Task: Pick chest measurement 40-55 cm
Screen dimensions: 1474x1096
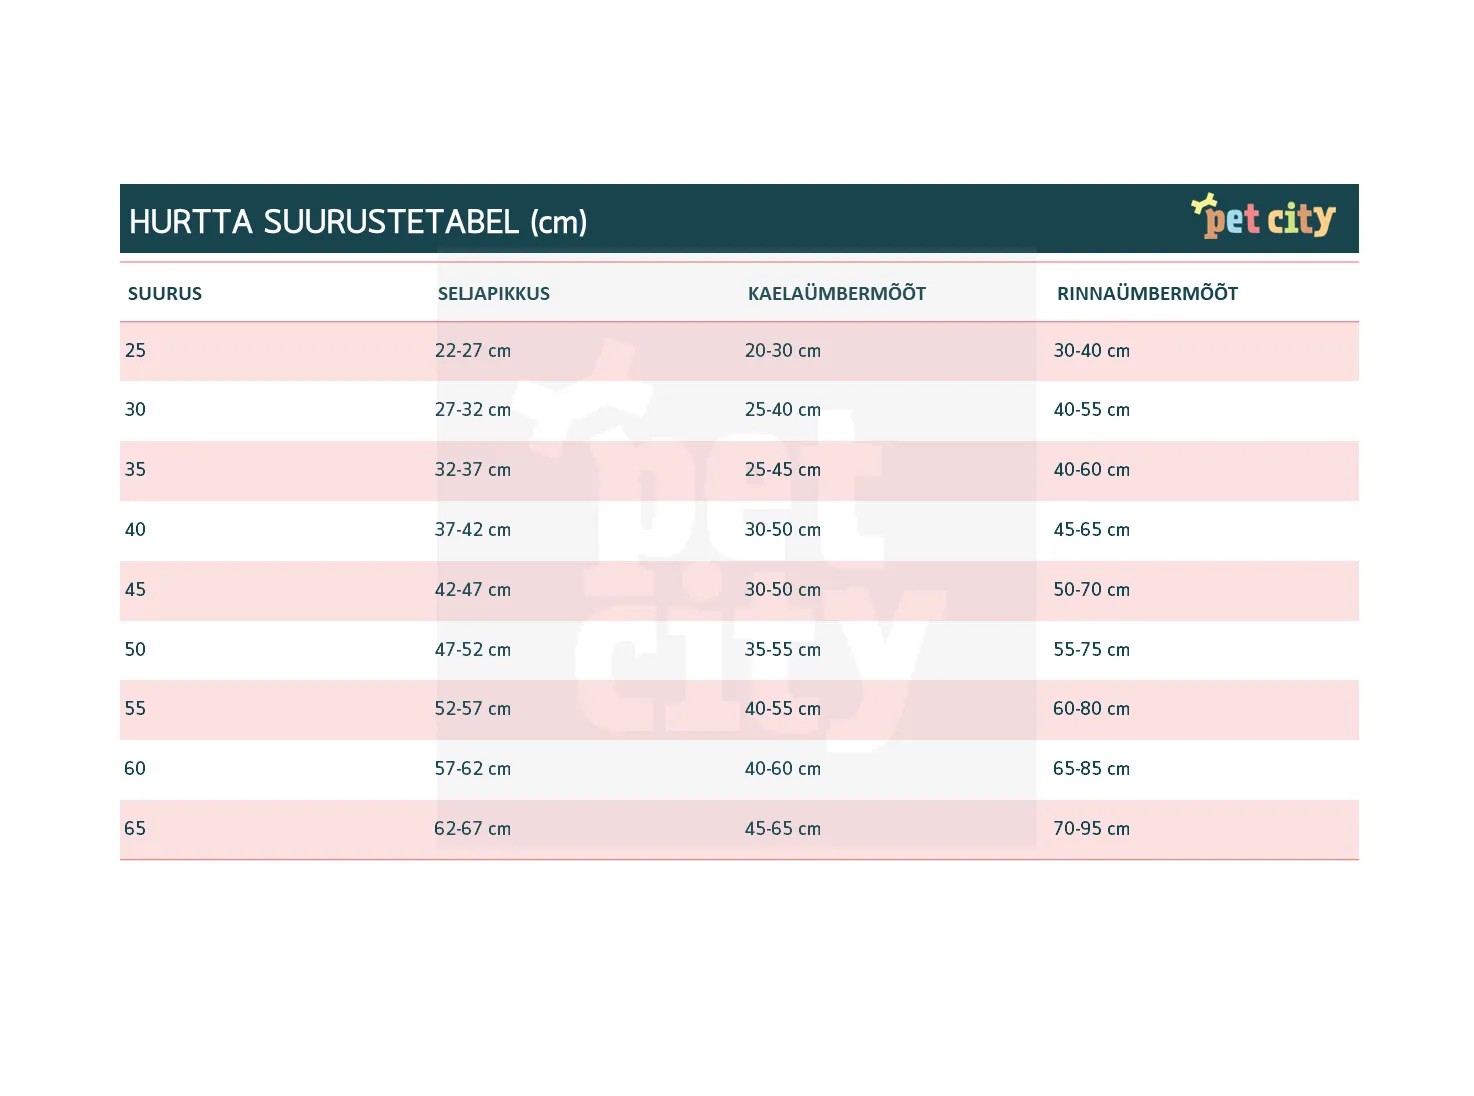Action: click(1092, 410)
